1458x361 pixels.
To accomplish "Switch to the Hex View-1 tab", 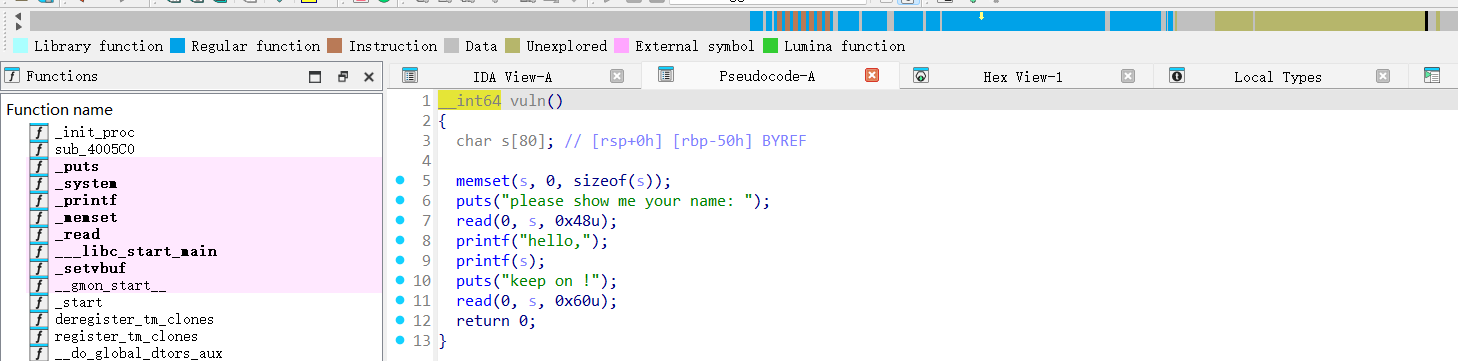I will point(1023,77).
